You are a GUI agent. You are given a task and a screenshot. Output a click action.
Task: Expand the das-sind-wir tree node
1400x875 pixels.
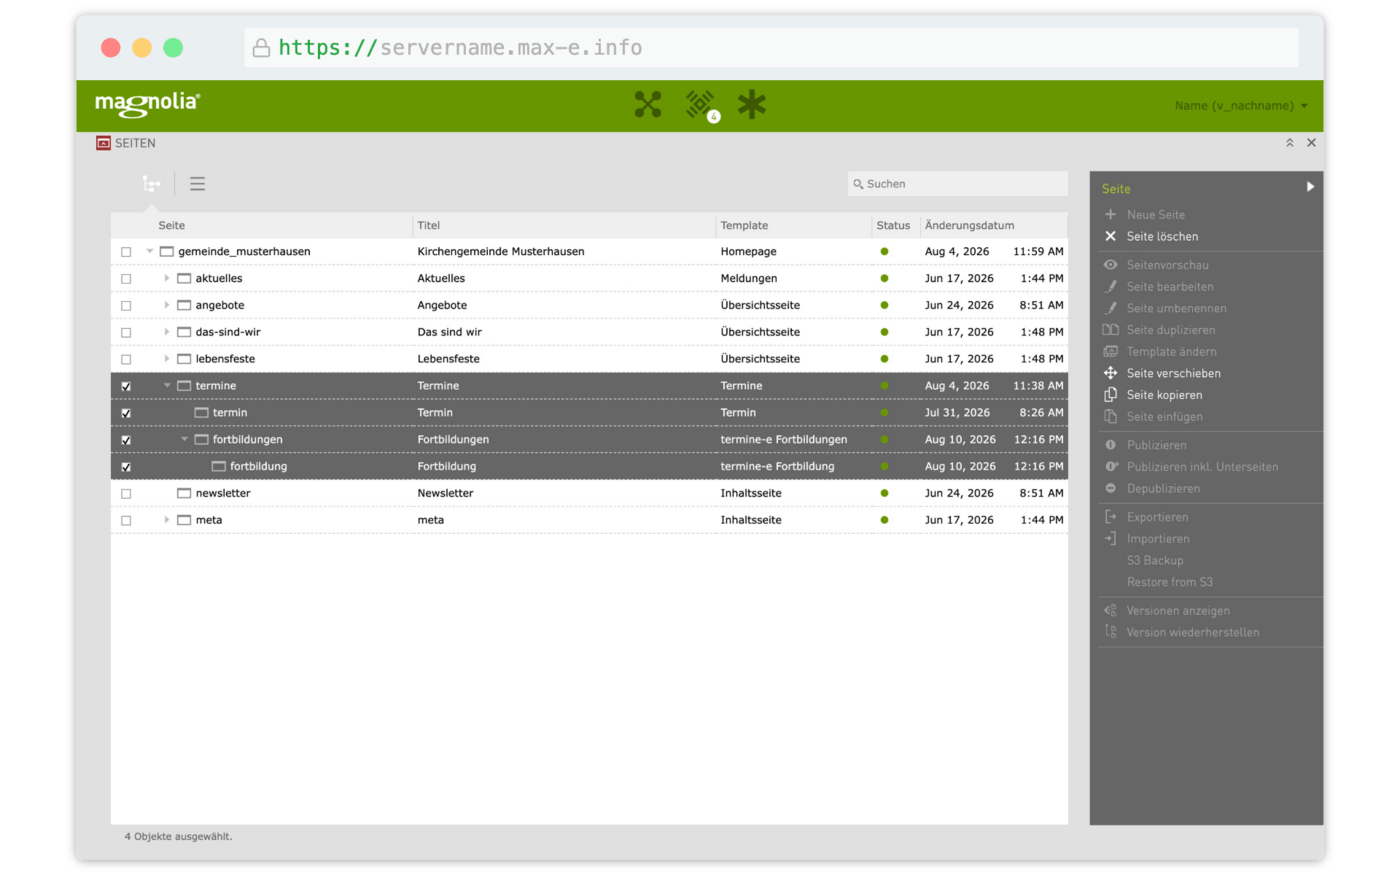point(167,332)
